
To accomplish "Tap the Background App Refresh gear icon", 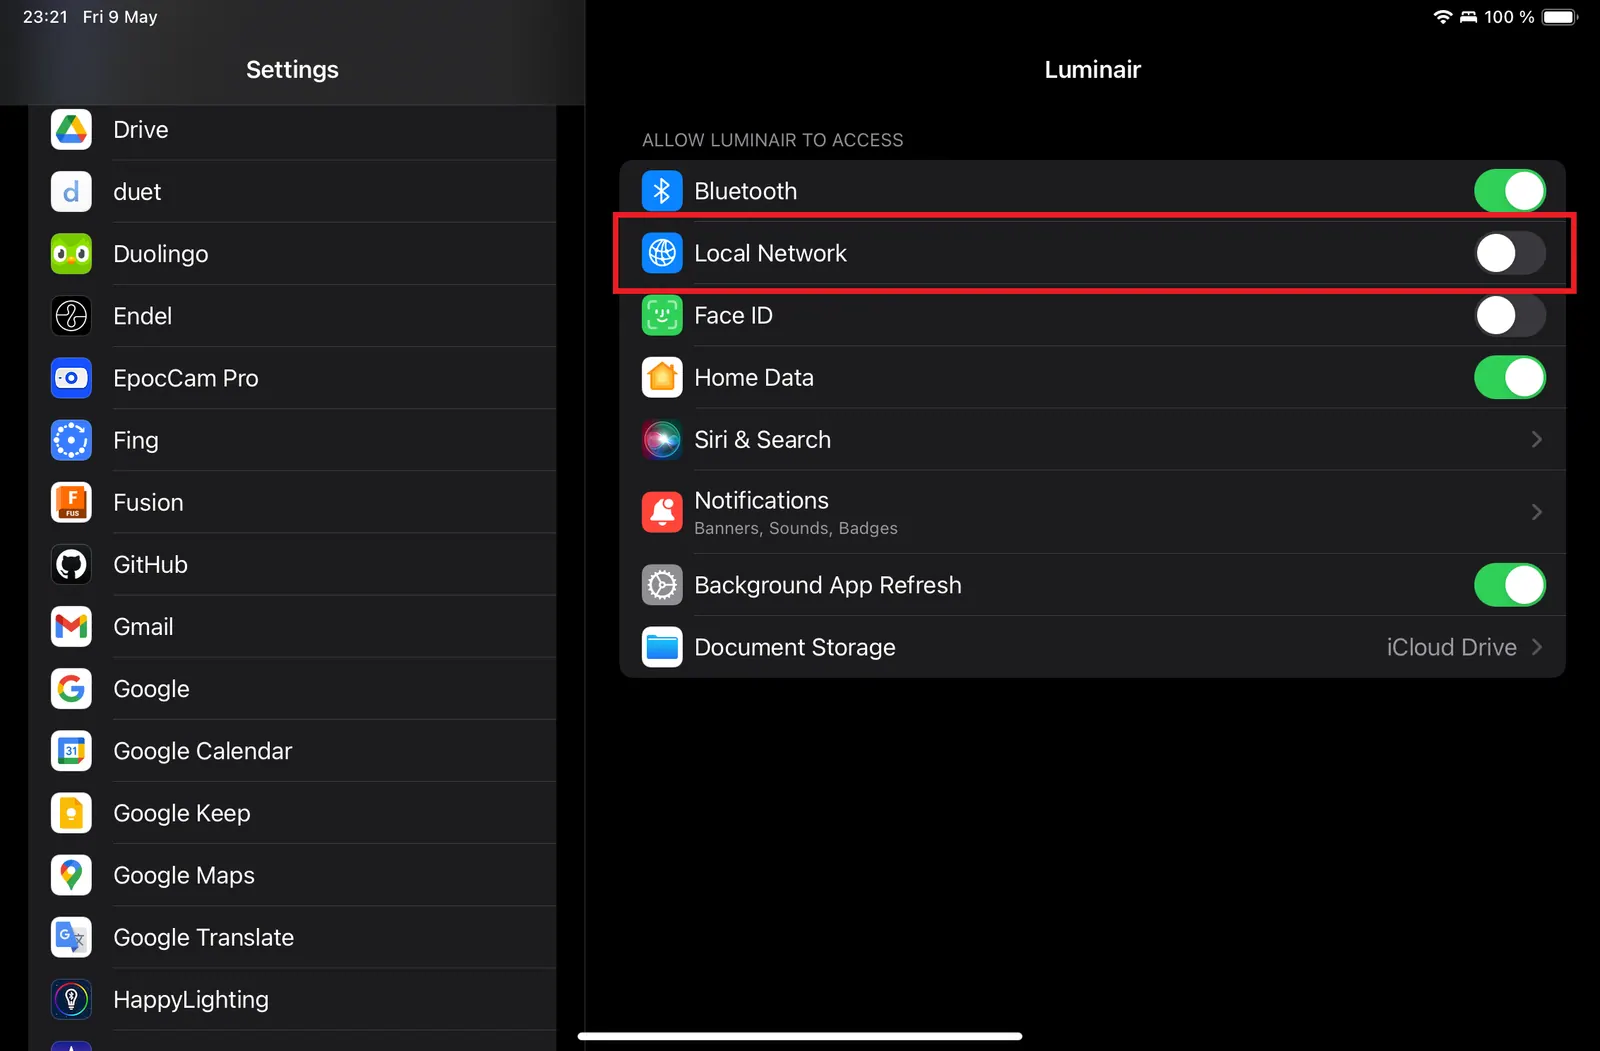I will pos(662,585).
